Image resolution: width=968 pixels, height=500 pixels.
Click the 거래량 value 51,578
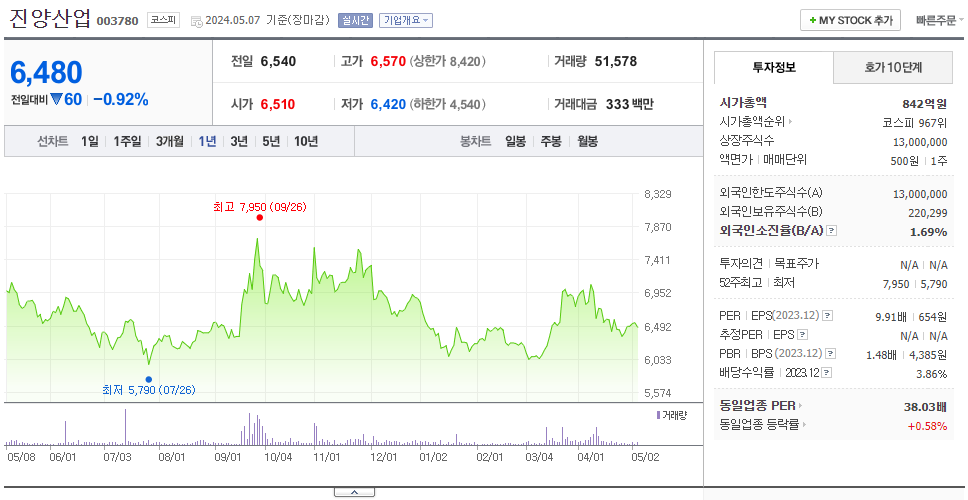pos(616,62)
